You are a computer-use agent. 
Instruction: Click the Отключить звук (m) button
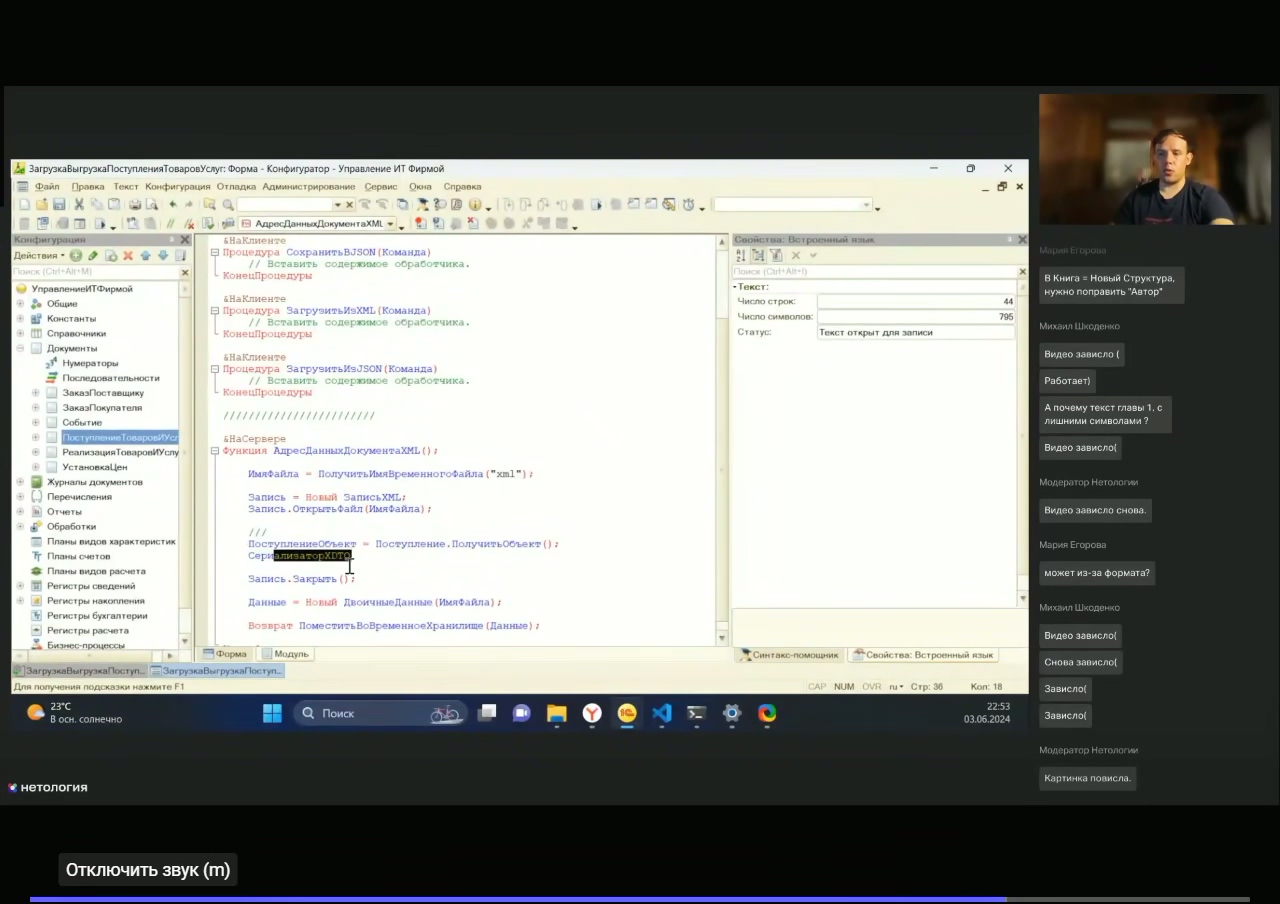(148, 870)
